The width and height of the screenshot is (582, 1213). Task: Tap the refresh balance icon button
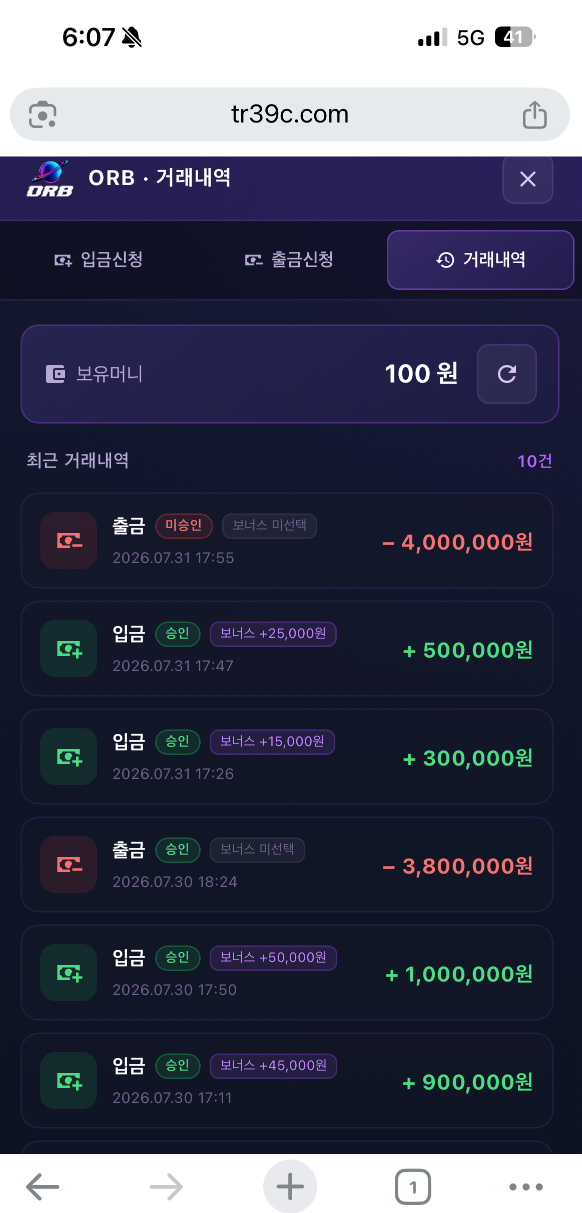coord(507,374)
